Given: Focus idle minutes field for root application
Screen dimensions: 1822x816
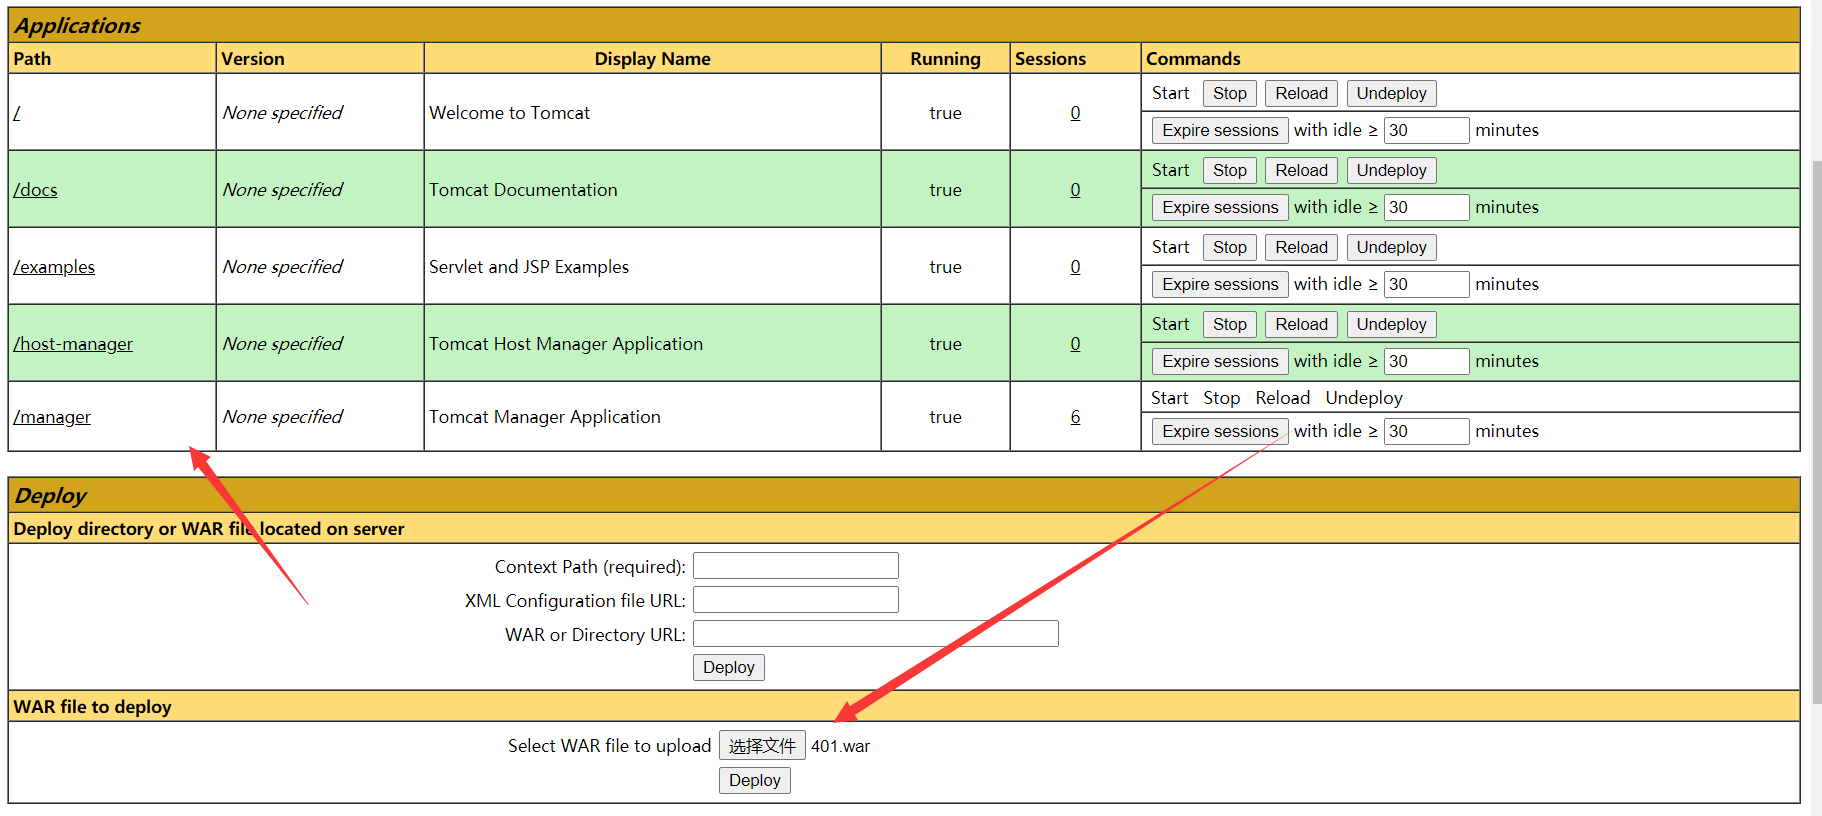Looking at the screenshot, I should (1426, 130).
